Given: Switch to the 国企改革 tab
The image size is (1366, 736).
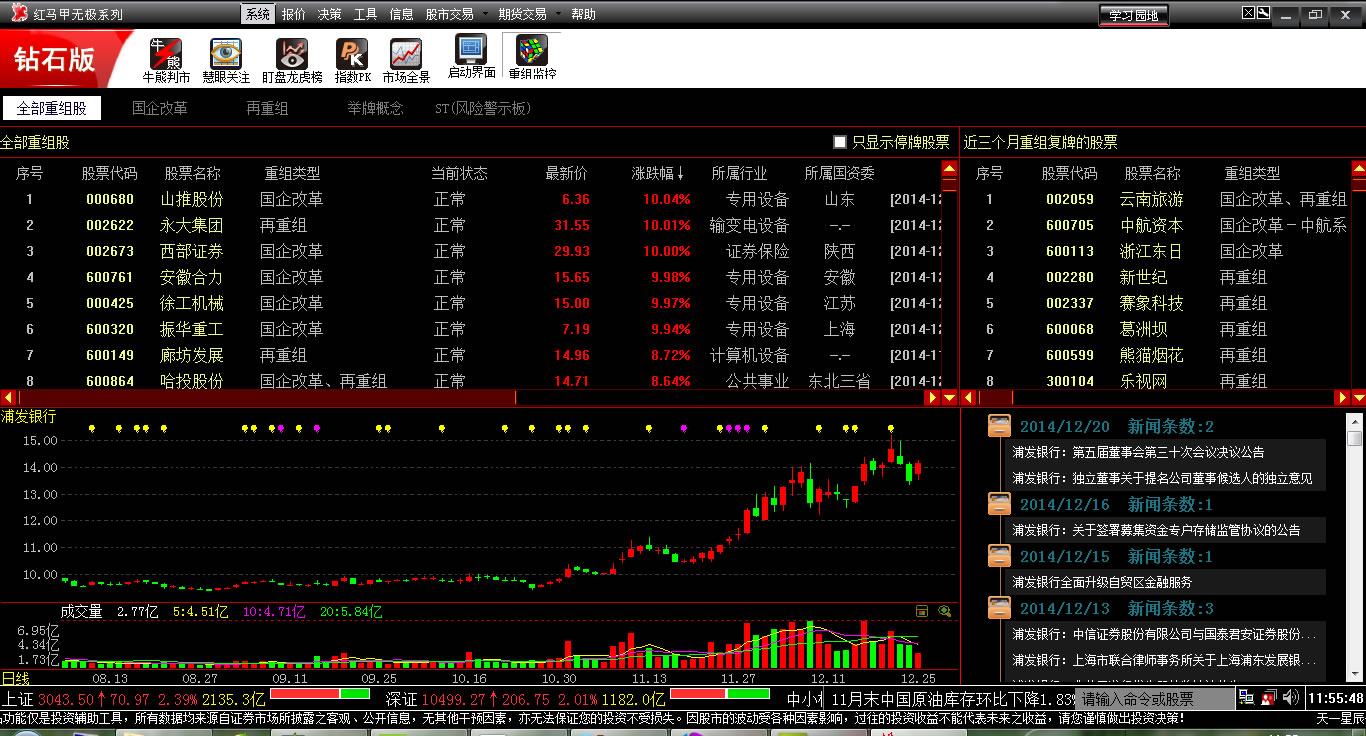Looking at the screenshot, I should coord(160,108).
